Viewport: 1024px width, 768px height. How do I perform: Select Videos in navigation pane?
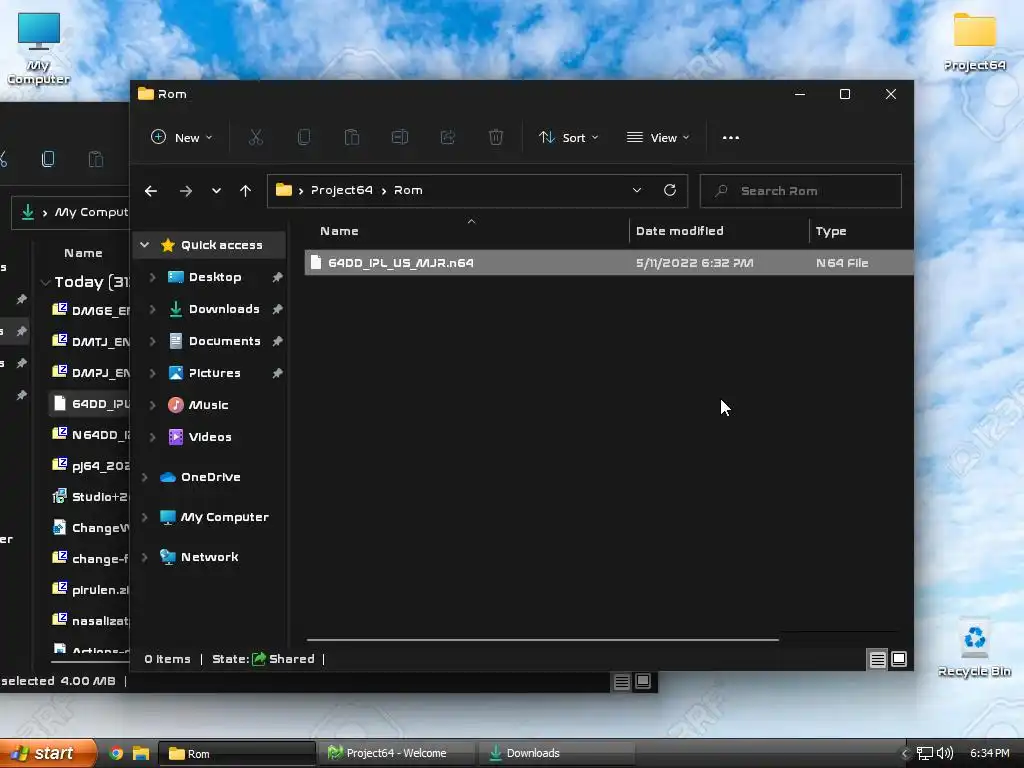click(x=210, y=437)
